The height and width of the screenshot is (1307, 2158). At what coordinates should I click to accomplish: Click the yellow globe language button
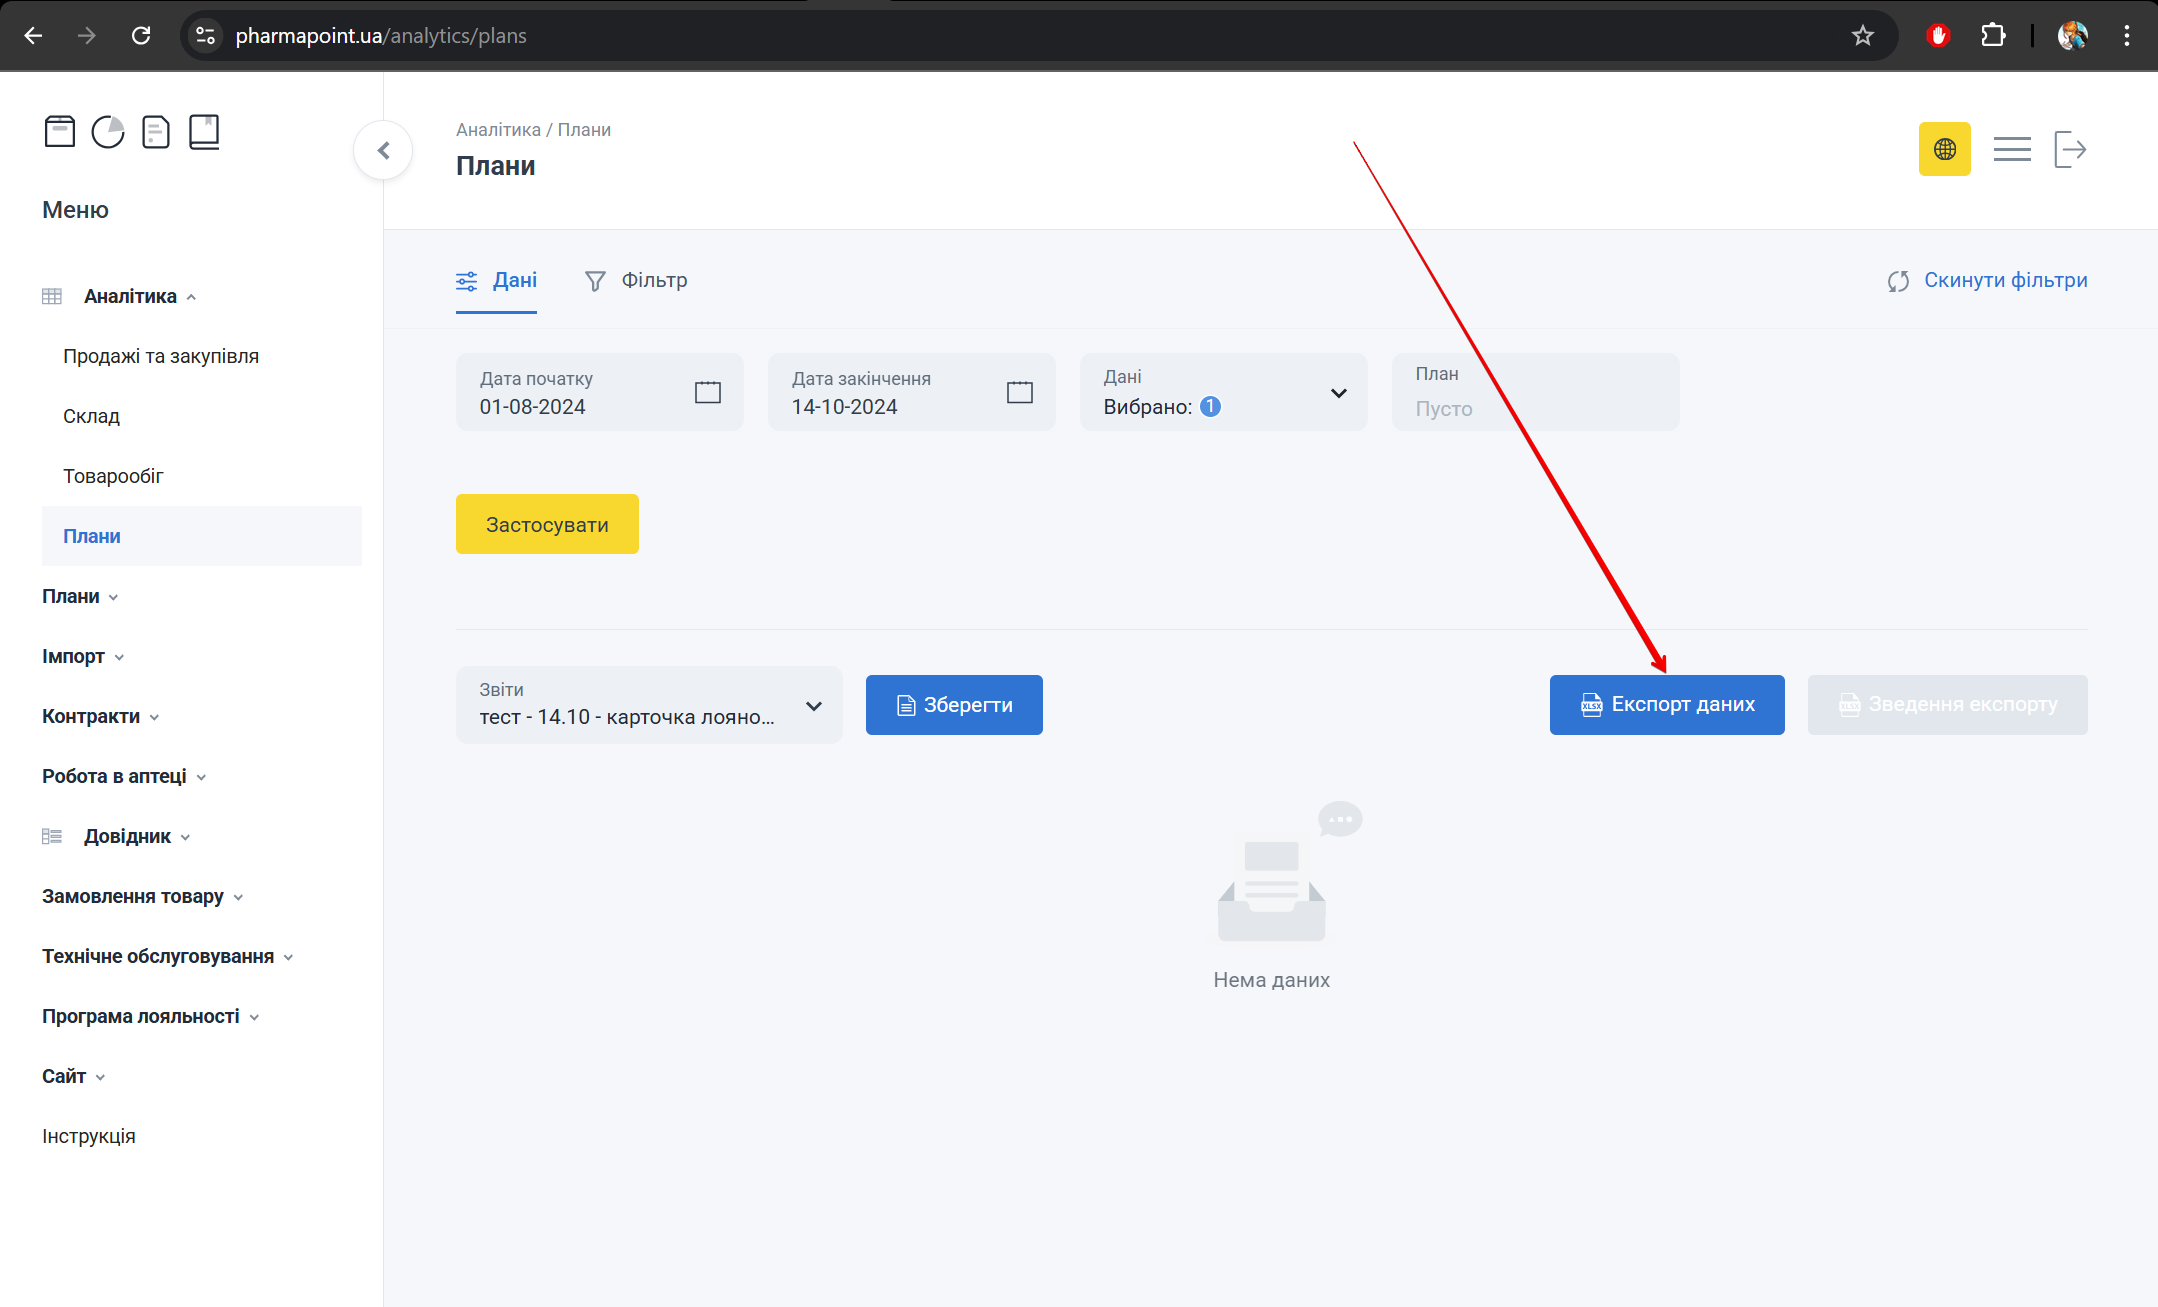coord(1944,149)
